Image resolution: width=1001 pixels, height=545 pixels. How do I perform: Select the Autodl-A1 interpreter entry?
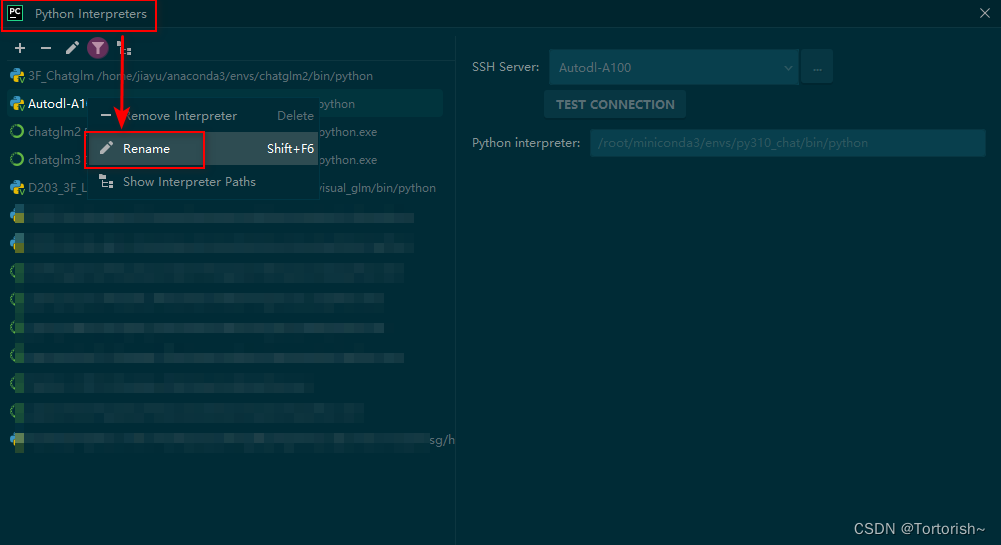[225, 103]
